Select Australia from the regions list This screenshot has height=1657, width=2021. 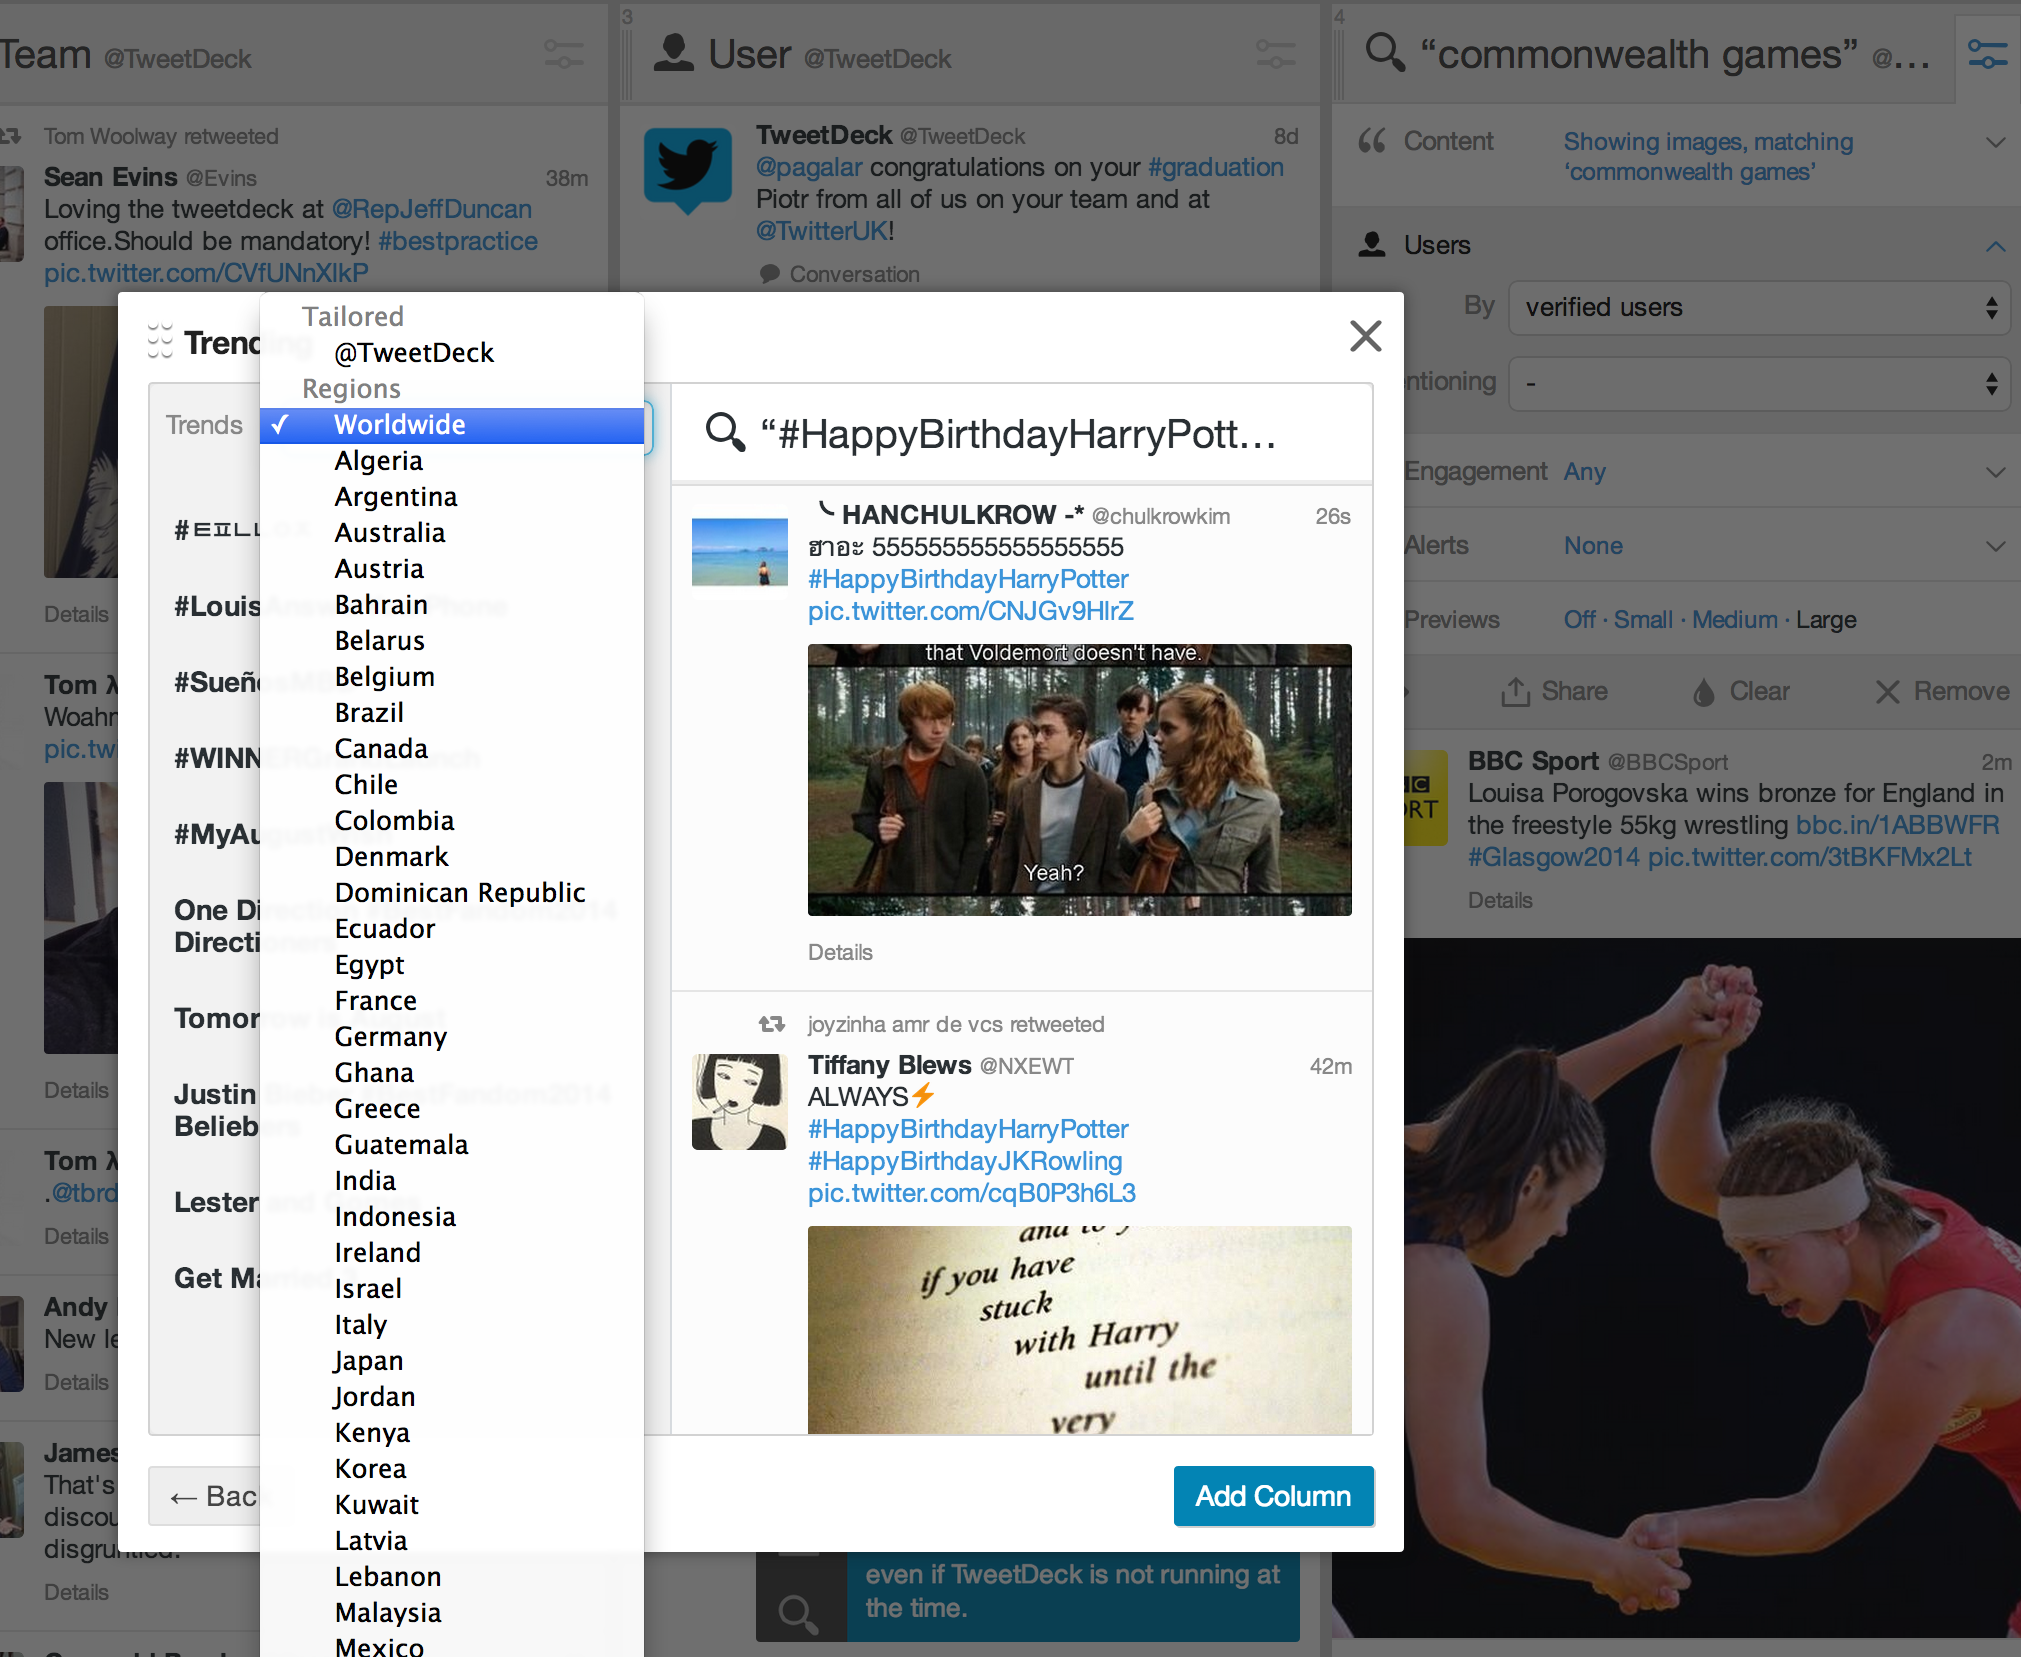point(390,533)
